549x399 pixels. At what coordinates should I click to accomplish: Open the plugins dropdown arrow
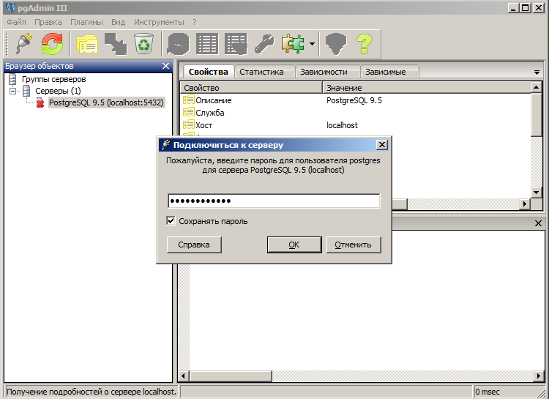(312, 44)
